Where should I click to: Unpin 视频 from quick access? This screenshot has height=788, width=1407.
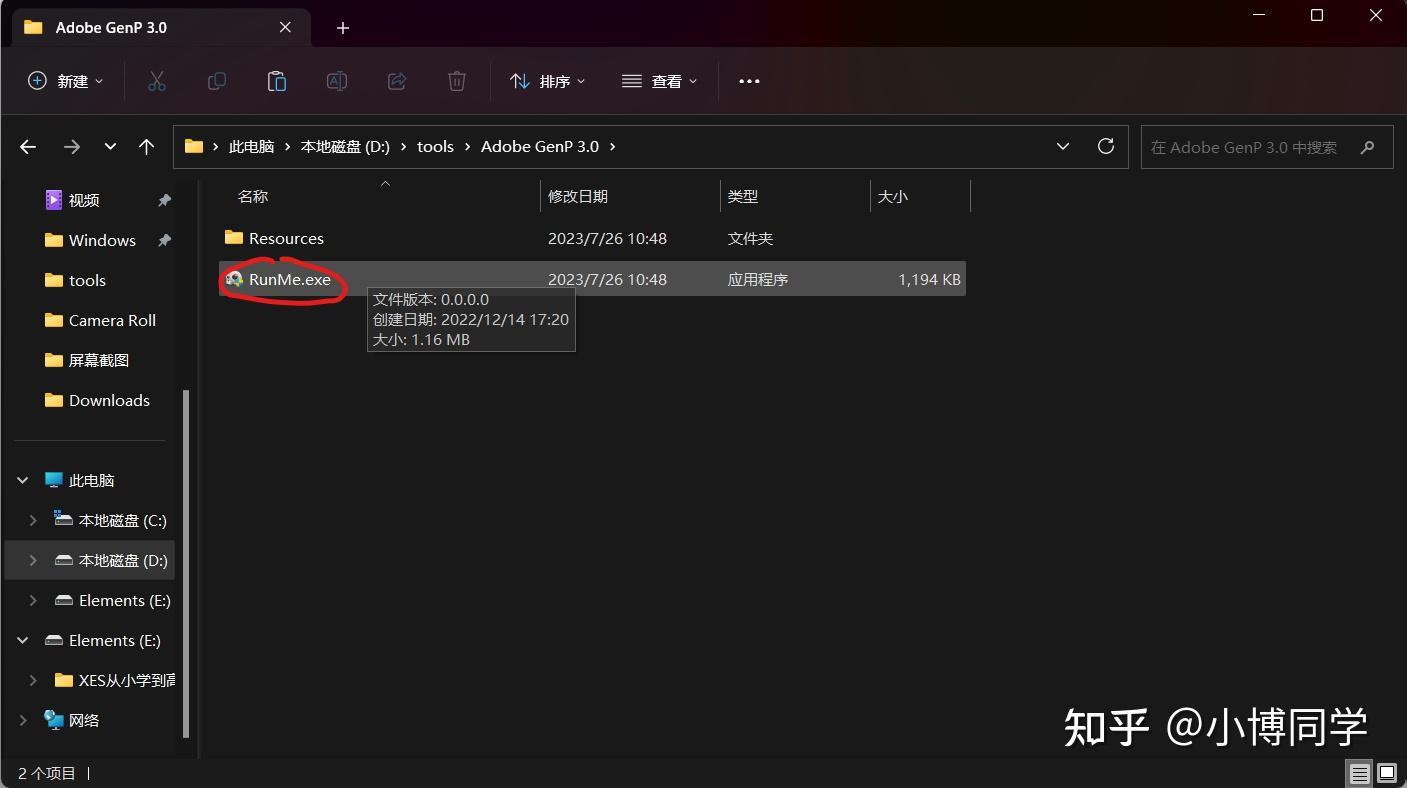coord(164,200)
